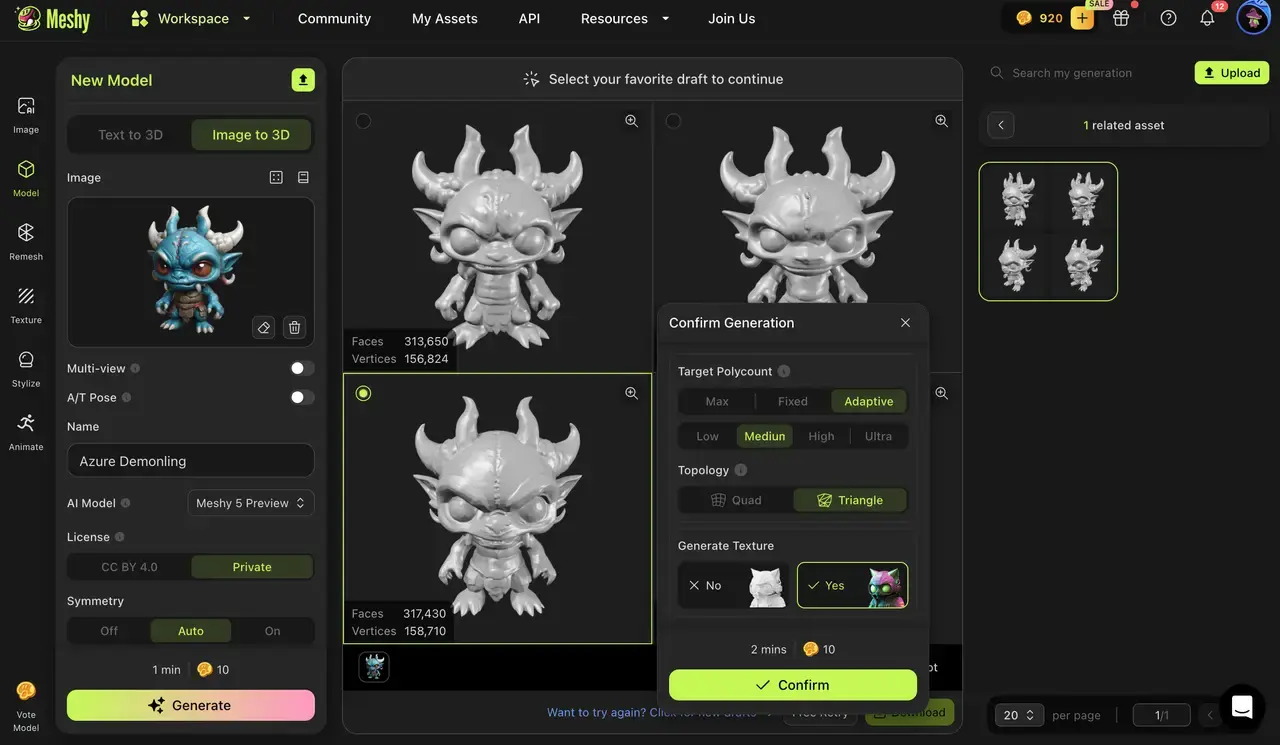Image resolution: width=1280 pixels, height=745 pixels.
Task: Delete the uploaded image with trash icon
Action: 294,327
